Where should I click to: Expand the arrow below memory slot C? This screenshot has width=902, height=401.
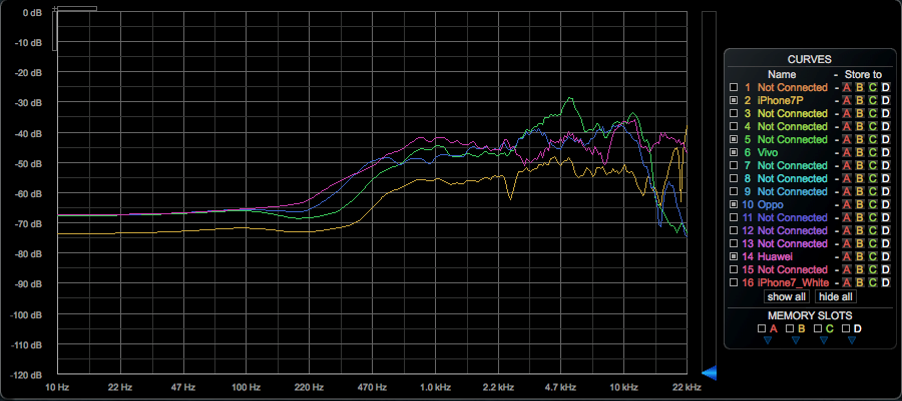[x=824, y=340]
